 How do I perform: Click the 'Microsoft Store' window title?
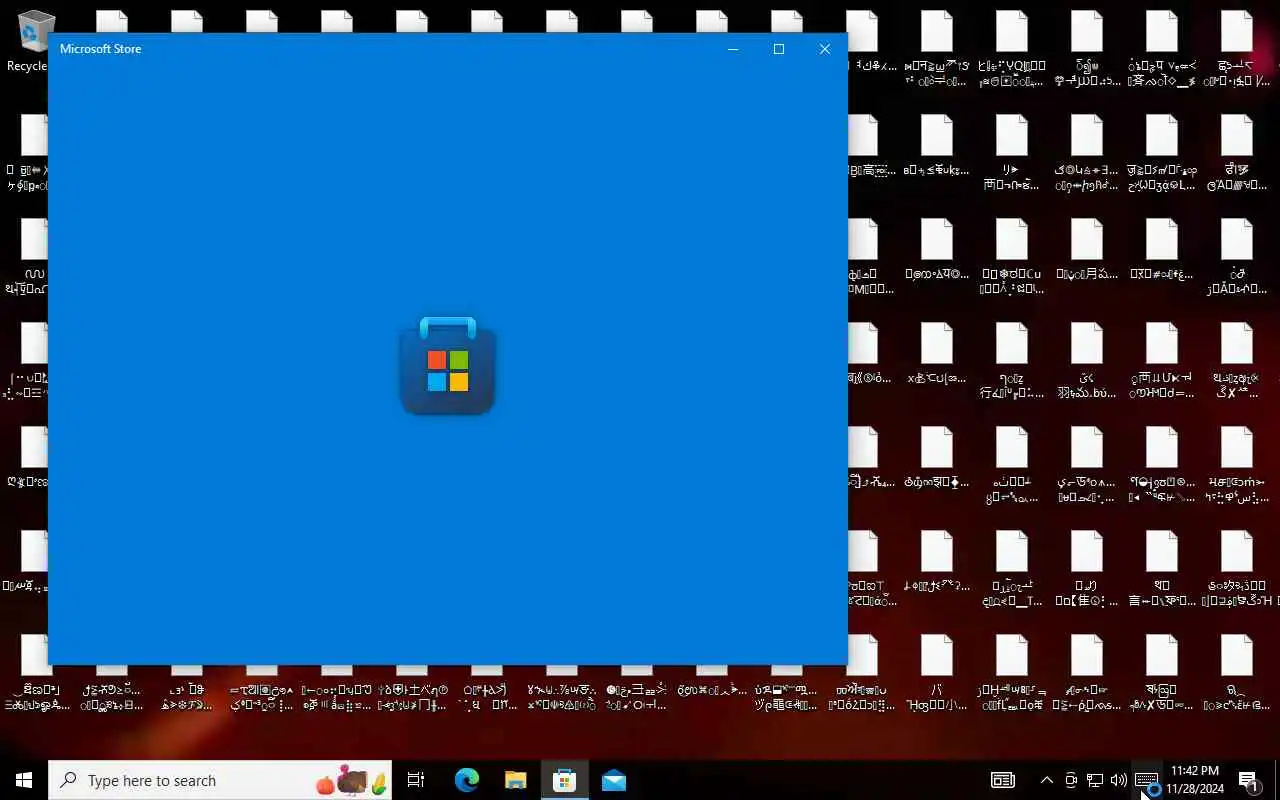[x=101, y=49]
